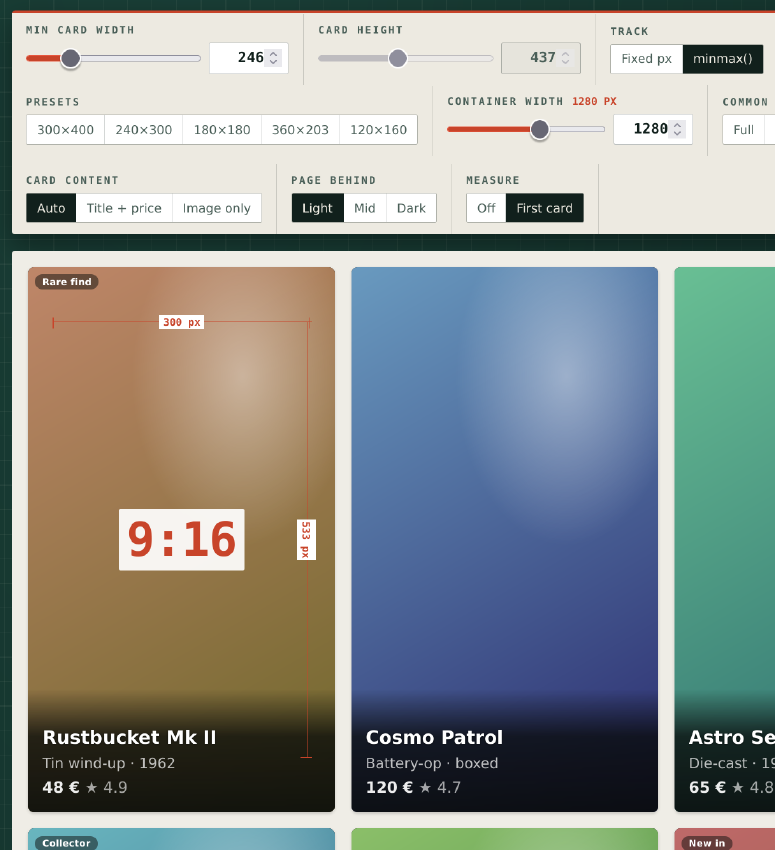Screen dimensions: 775x850
Task: Set page behind to Mid
Action: tap(365, 208)
